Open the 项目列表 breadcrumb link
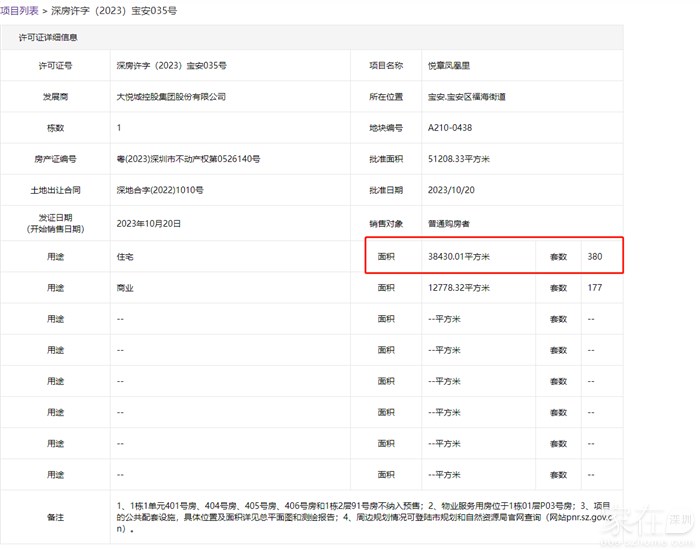 click(20, 10)
